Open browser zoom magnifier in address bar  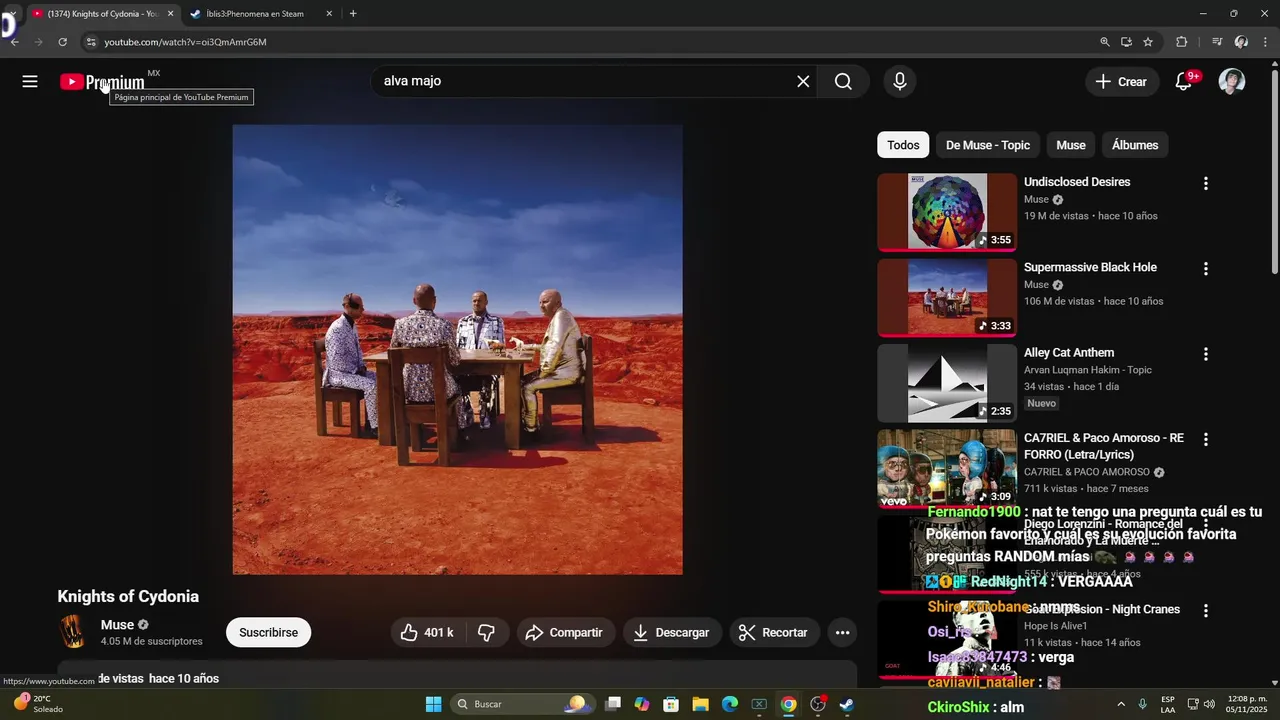[x=1104, y=42]
